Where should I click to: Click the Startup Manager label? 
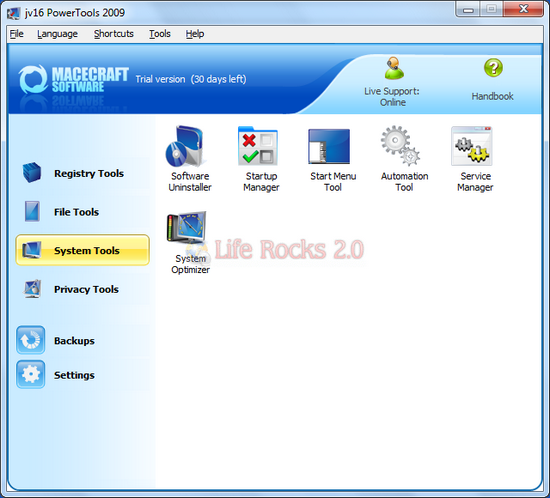point(261,182)
